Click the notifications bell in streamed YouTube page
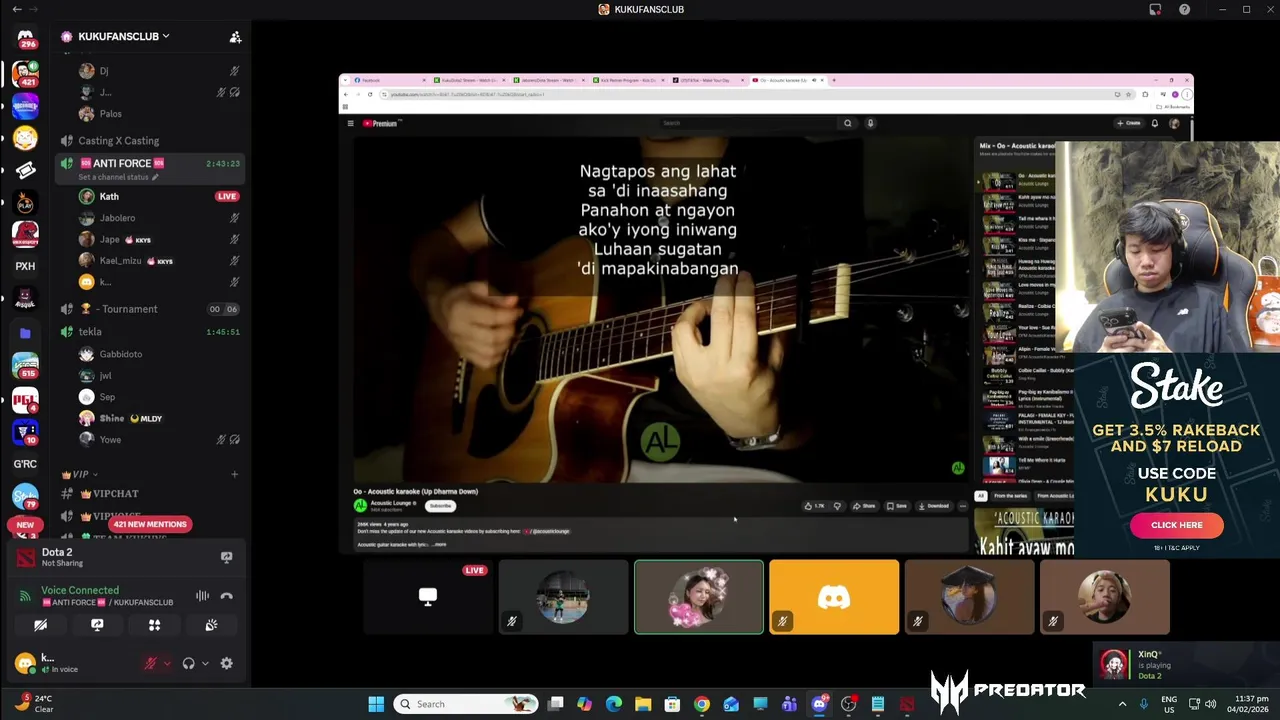The height and width of the screenshot is (720, 1280). coord(1155,123)
